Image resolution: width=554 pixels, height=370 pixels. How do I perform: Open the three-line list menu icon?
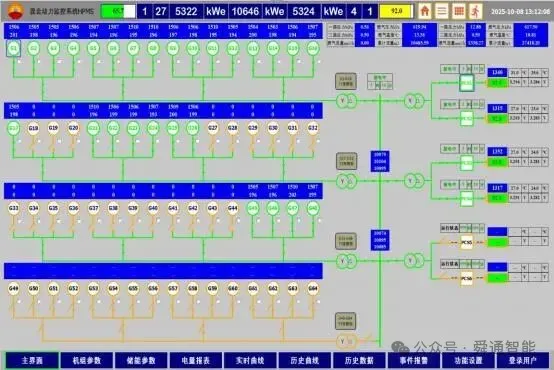coord(442,11)
